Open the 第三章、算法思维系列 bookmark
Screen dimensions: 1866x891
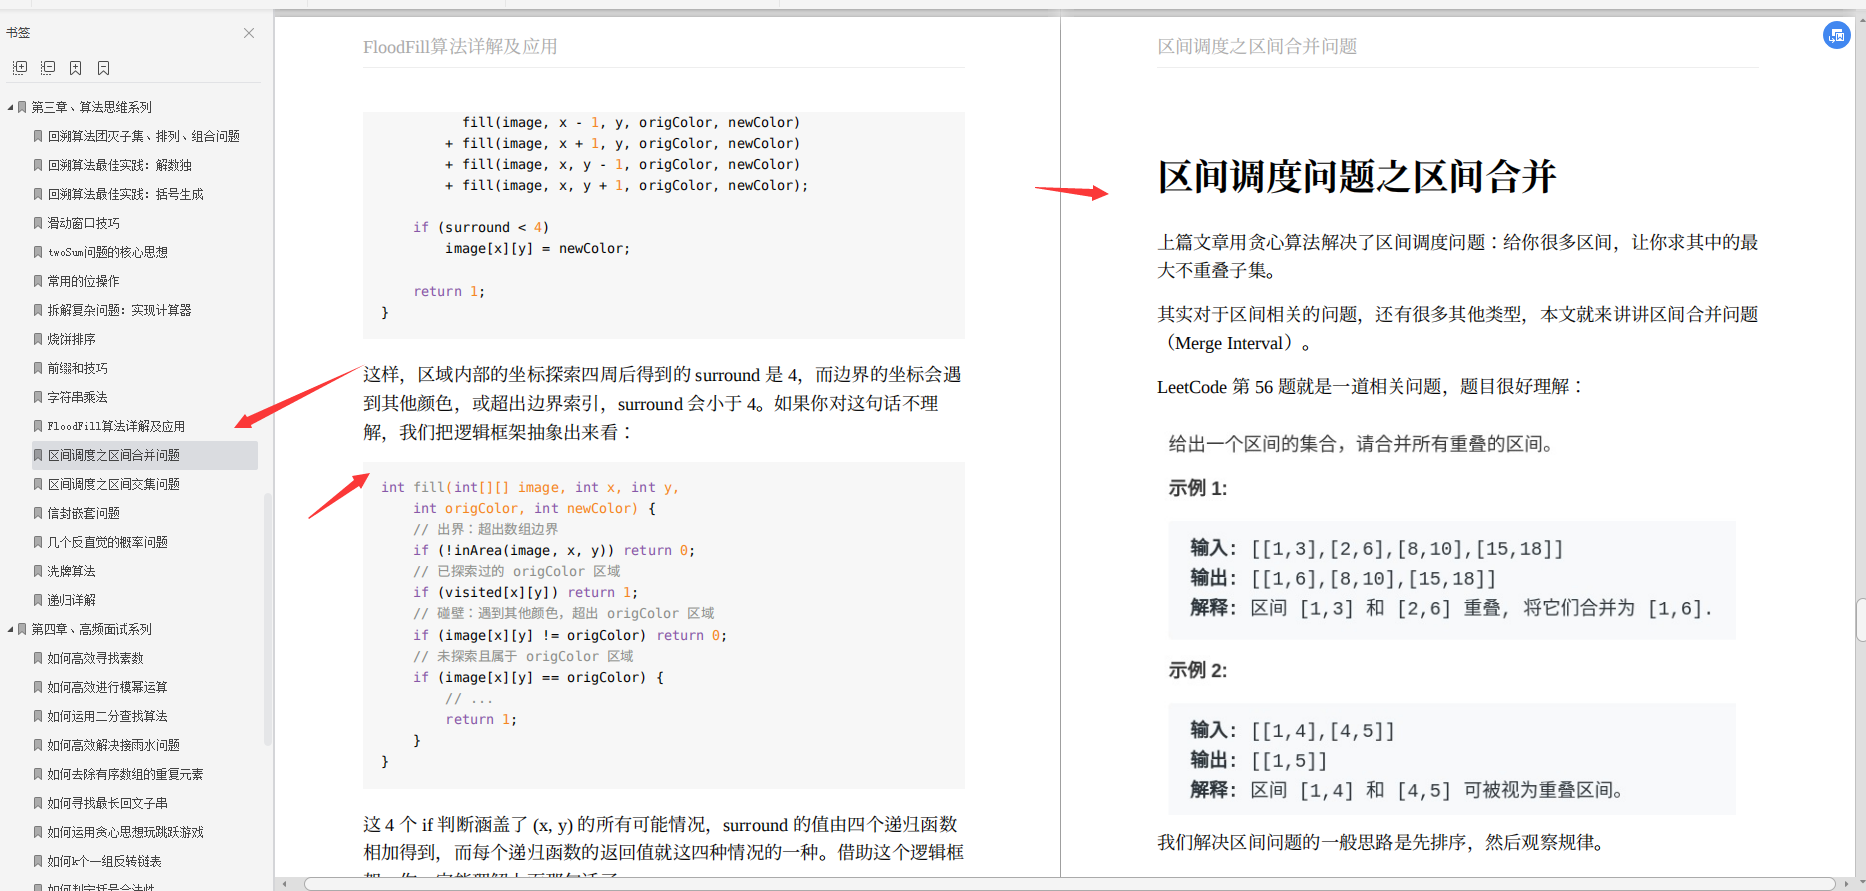(x=91, y=107)
